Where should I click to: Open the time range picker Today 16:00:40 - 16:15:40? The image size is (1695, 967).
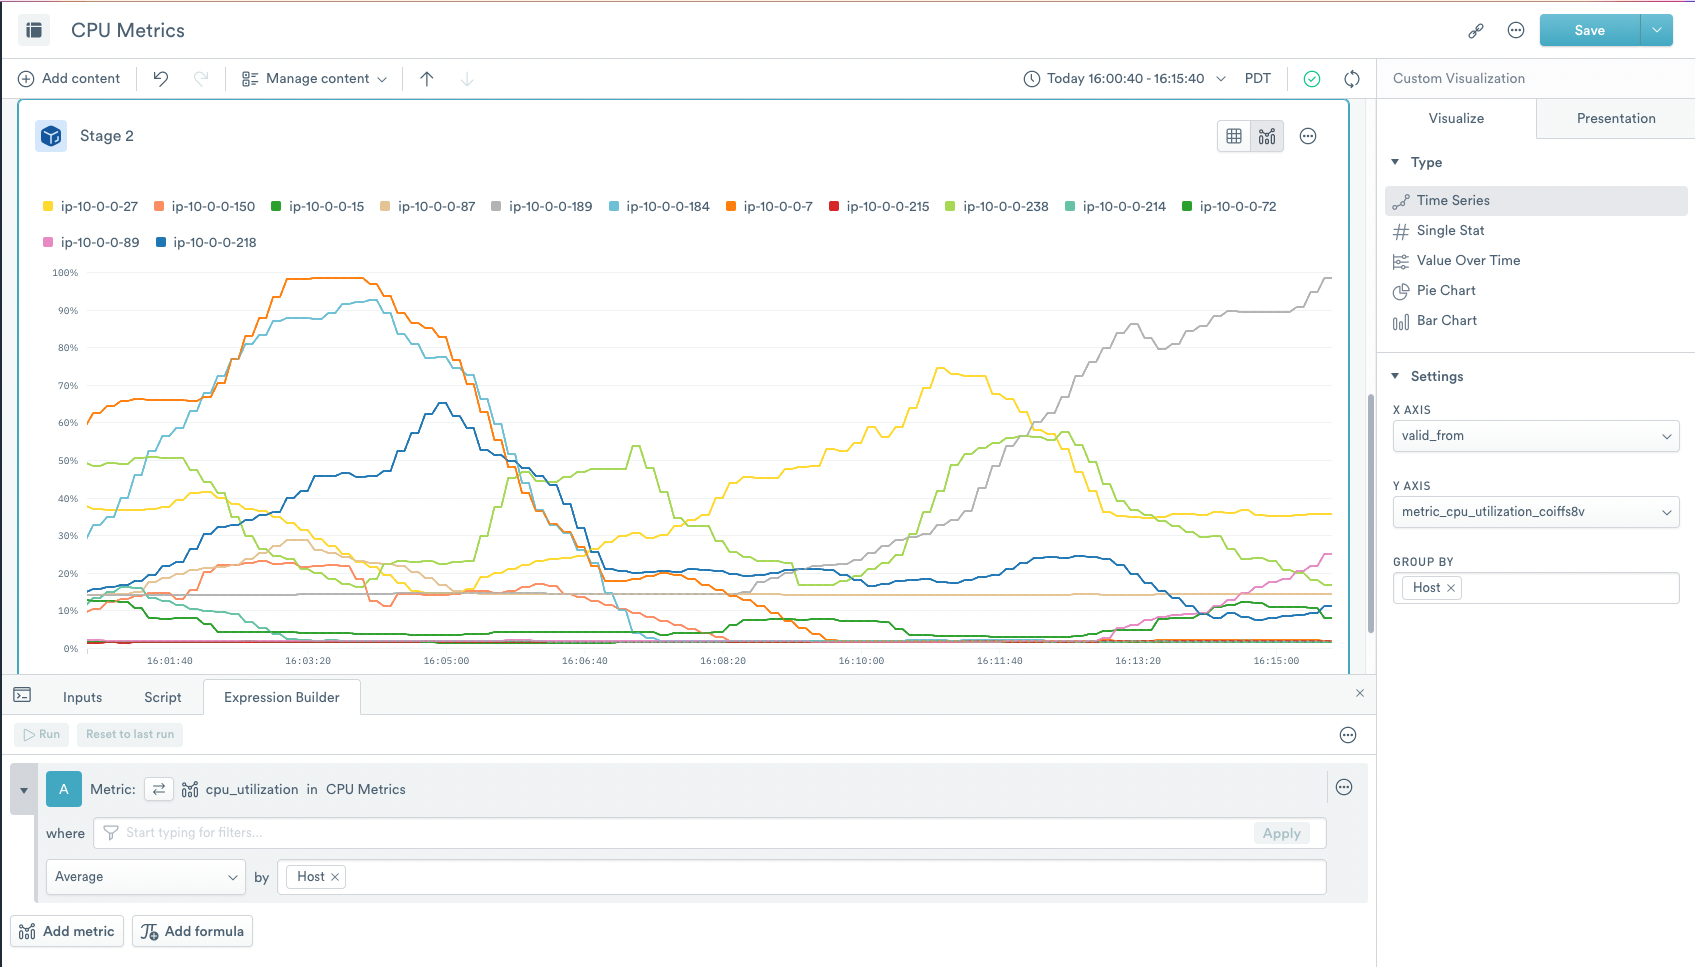click(x=1124, y=78)
